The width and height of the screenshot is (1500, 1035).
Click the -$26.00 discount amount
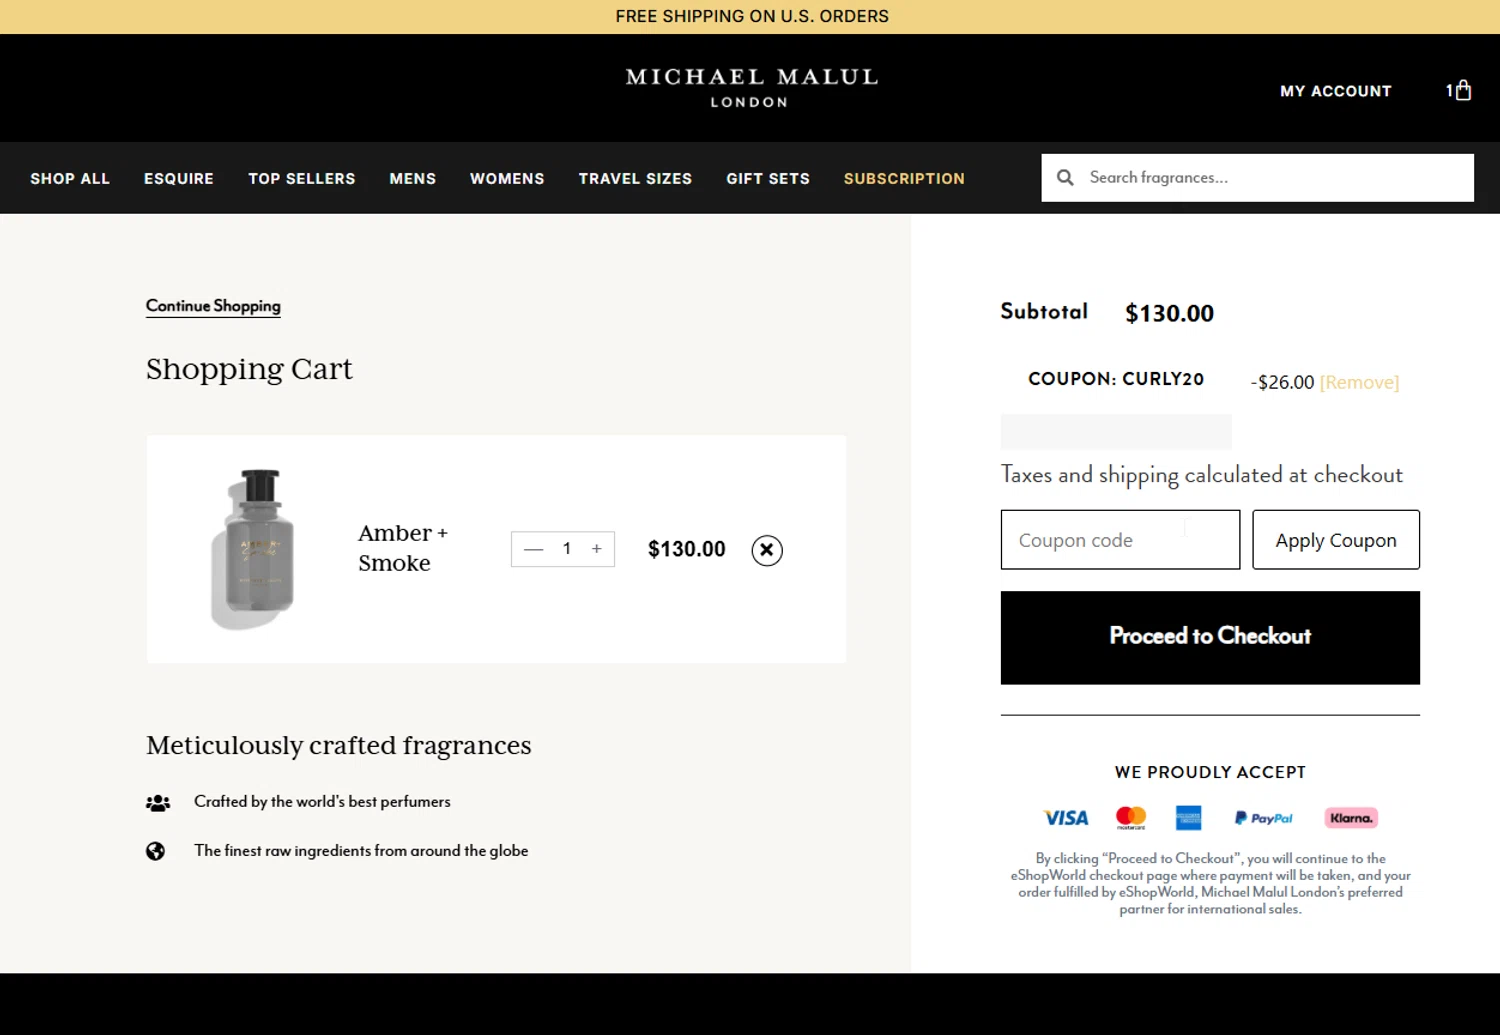coord(1282,382)
